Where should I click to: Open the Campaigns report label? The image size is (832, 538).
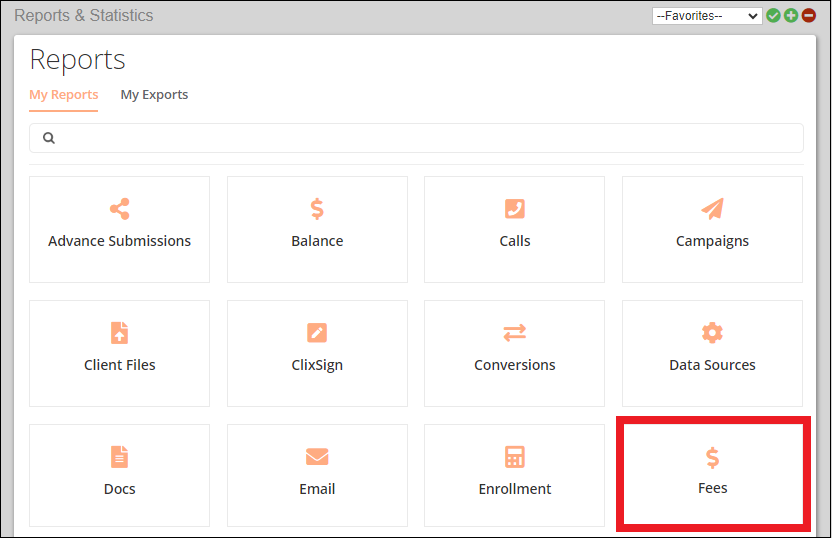[x=712, y=241]
